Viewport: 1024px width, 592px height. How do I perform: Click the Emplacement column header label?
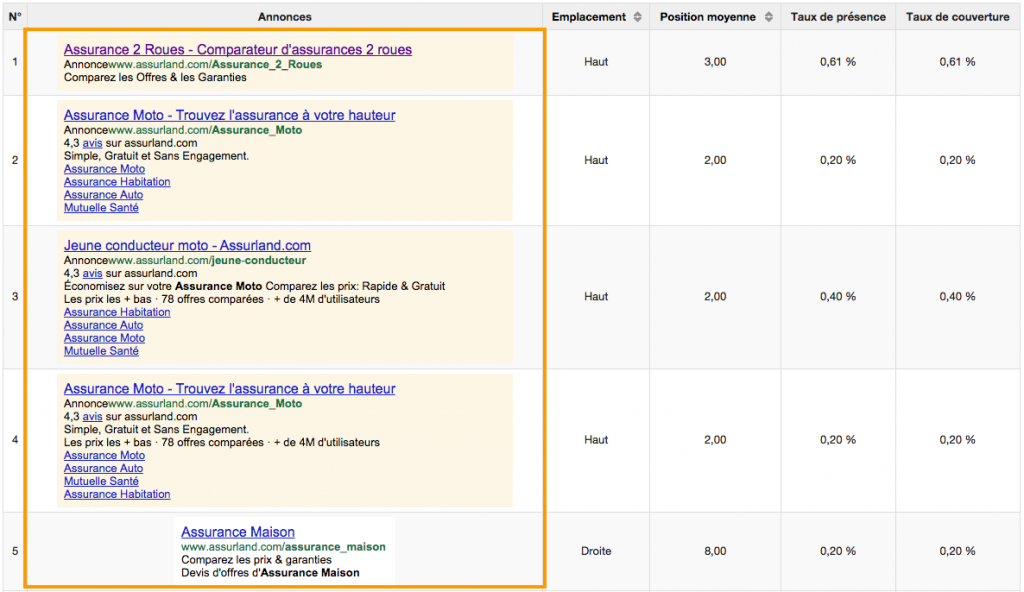[x=588, y=17]
